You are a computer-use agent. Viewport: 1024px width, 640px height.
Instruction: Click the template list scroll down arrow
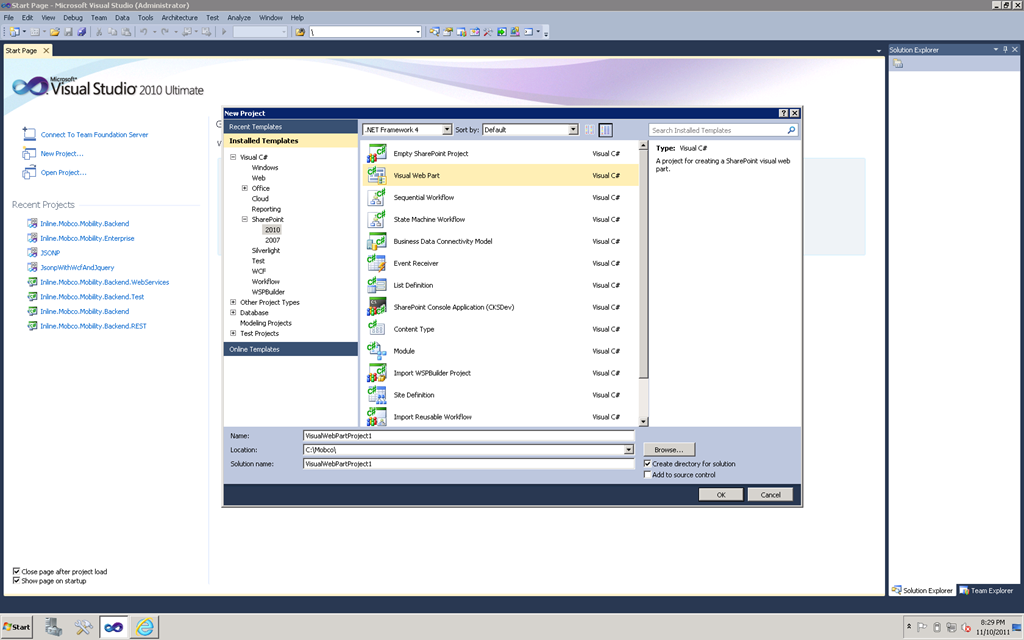643,422
